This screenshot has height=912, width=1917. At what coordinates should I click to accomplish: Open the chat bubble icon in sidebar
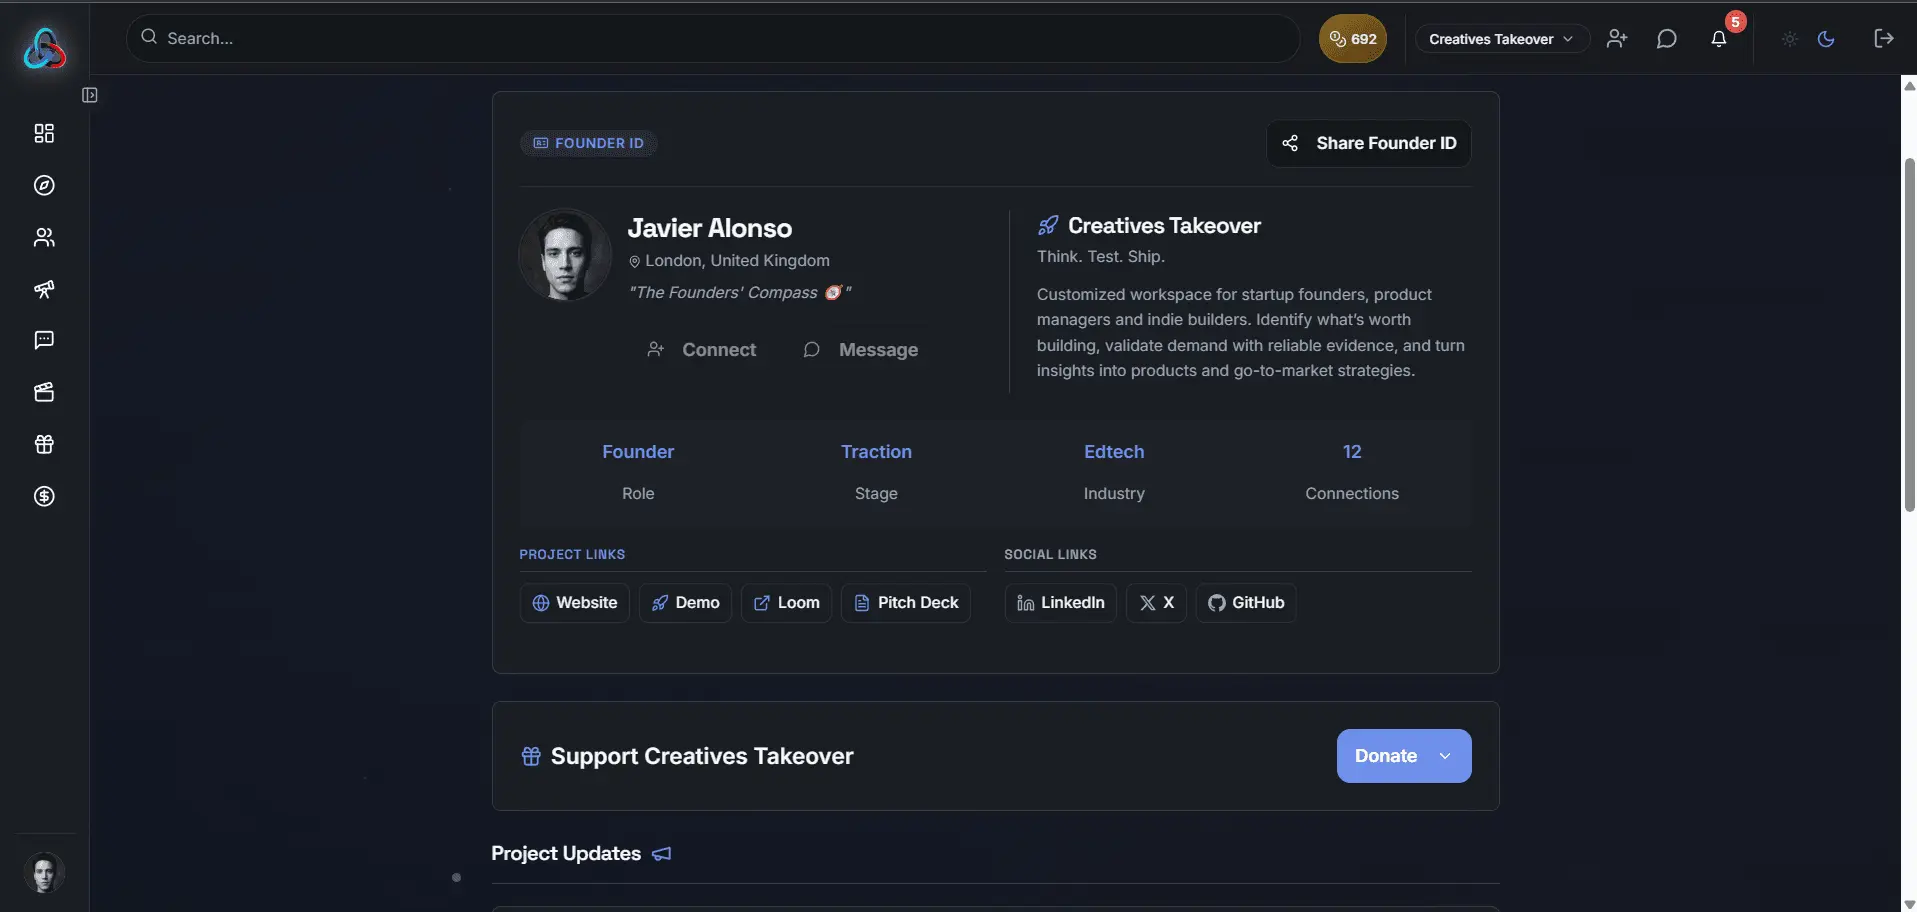(44, 340)
